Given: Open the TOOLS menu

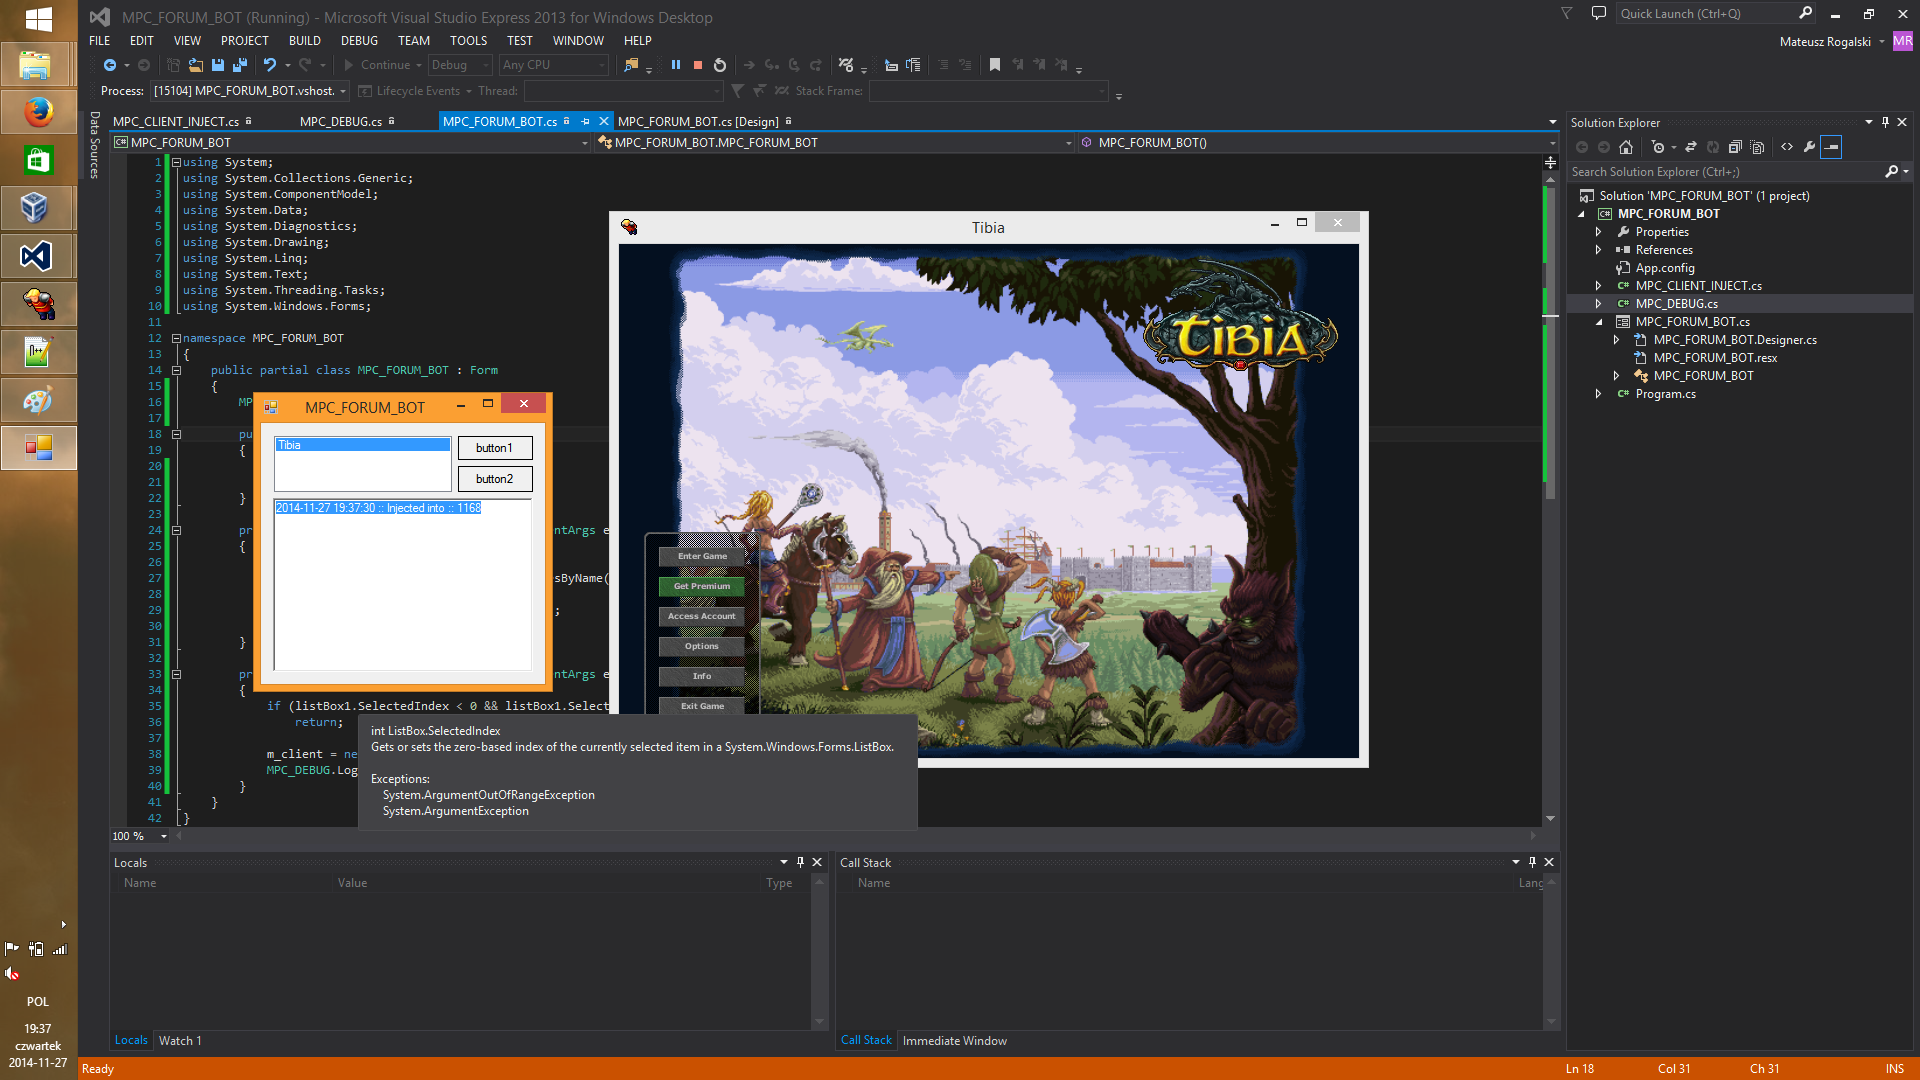Looking at the screenshot, I should [x=468, y=41].
